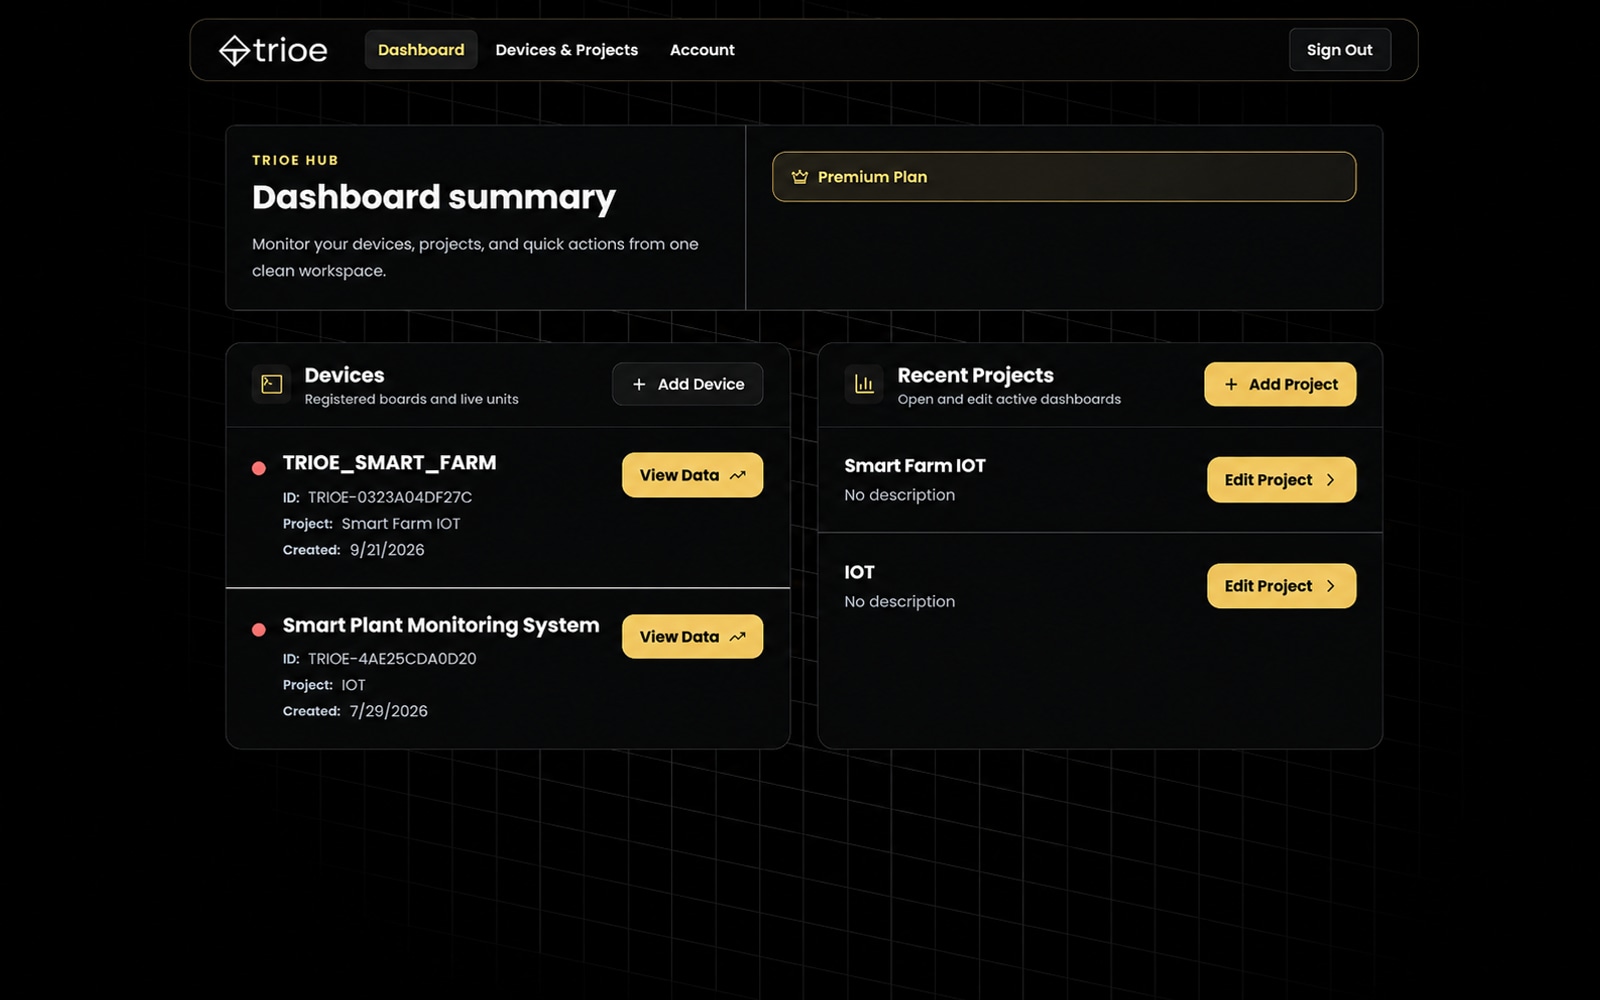Edit the IOT project

click(x=1281, y=586)
